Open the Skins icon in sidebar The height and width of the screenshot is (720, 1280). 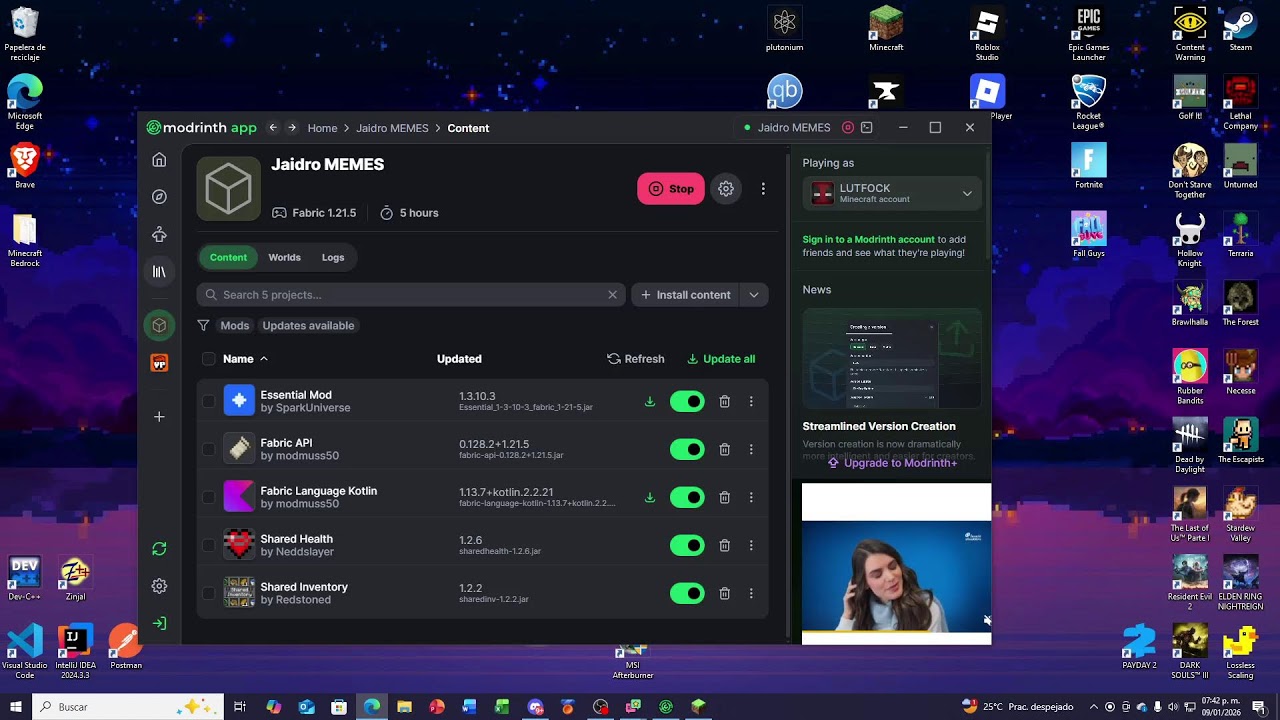[x=159, y=234]
